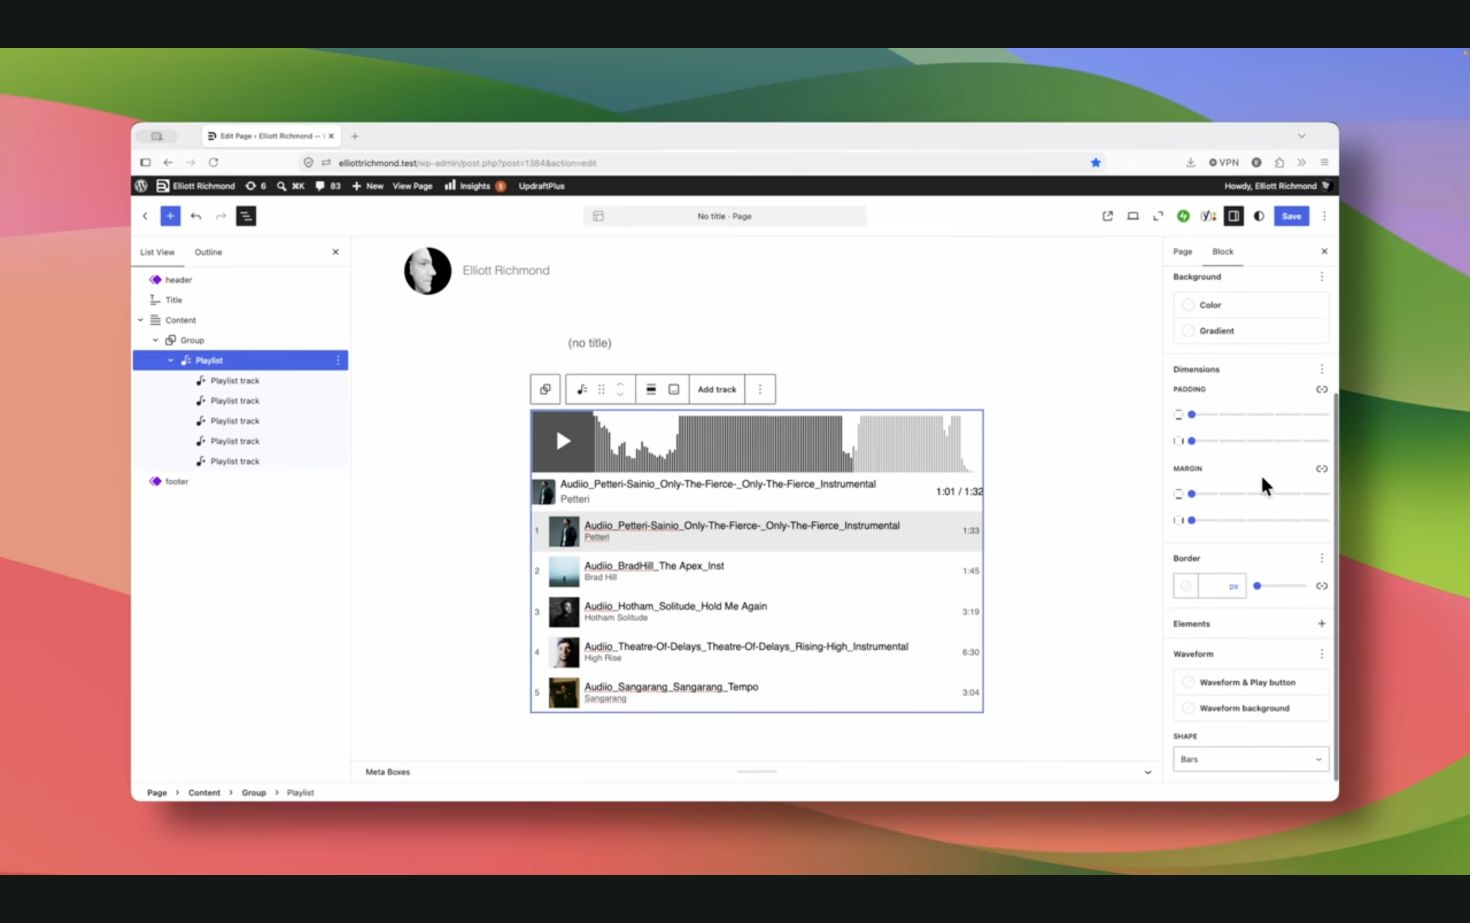Image resolution: width=1470 pixels, height=923 pixels.
Task: Click the Add track button
Action: click(717, 389)
